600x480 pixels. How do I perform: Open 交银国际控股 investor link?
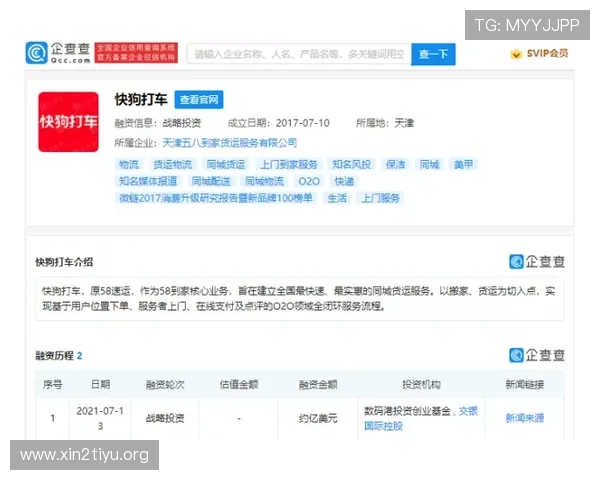(421, 418)
